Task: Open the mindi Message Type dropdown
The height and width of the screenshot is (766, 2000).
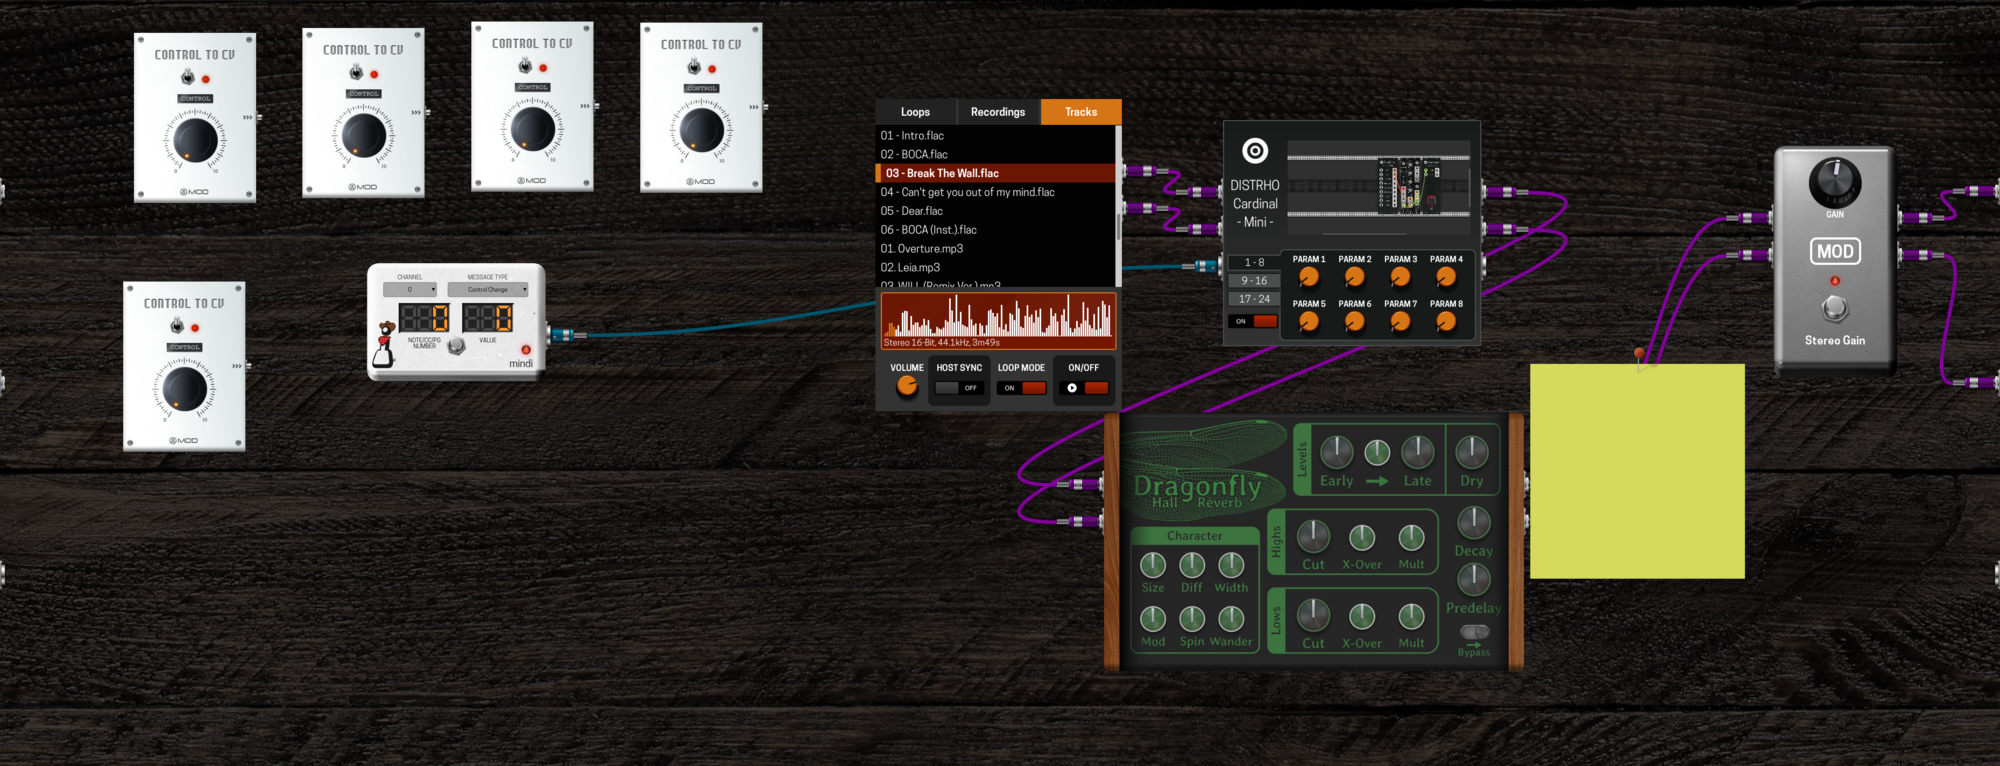Action: click(x=487, y=290)
